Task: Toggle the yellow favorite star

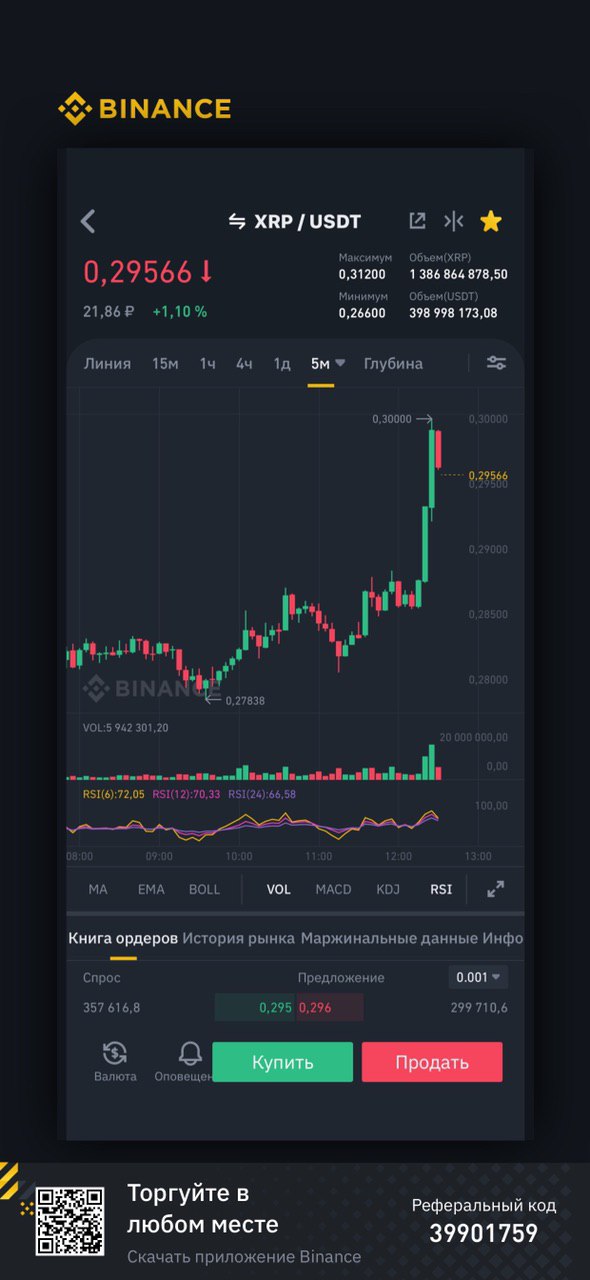Action: click(490, 221)
